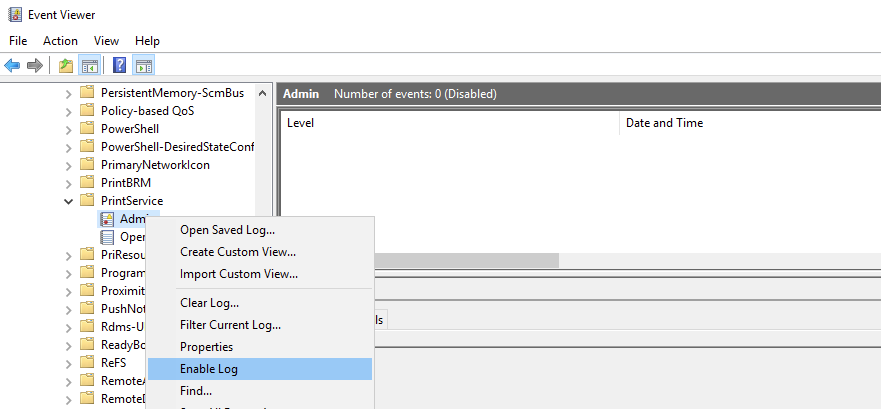
Task: Click the tree pane scroll up arrow
Action: point(264,93)
